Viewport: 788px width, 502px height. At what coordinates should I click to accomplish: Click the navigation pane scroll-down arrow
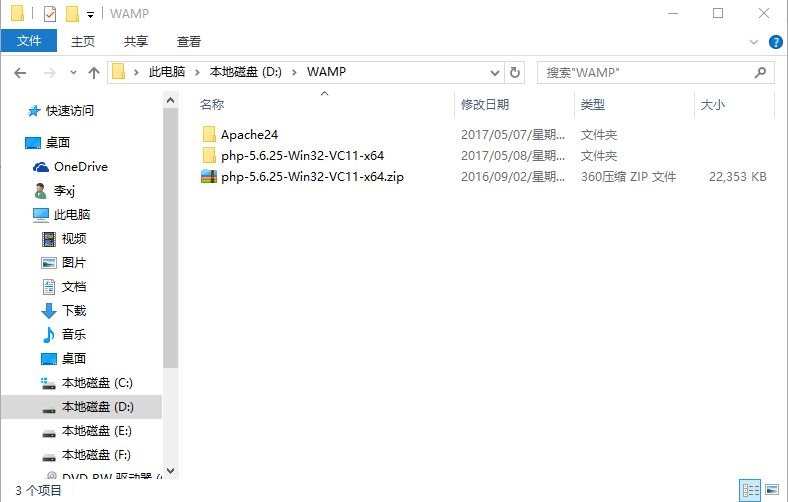point(170,471)
